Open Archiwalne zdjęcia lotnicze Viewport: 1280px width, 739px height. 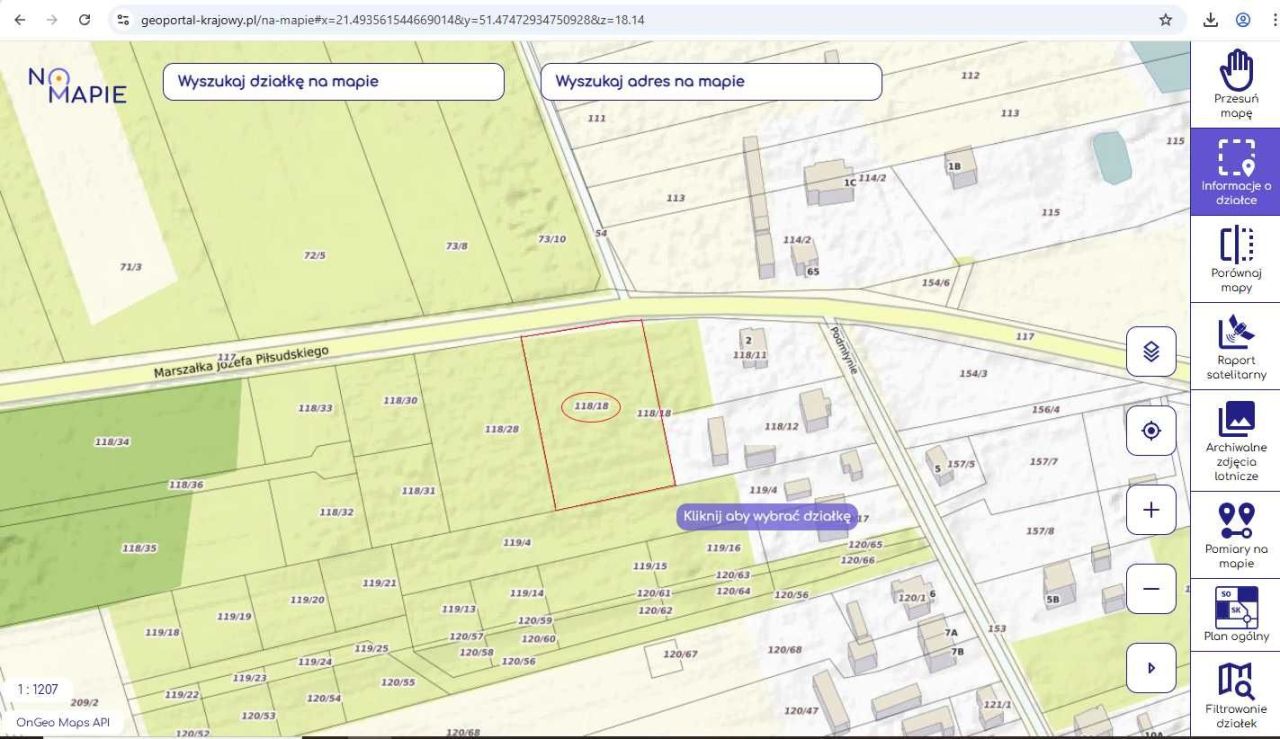(1236, 440)
